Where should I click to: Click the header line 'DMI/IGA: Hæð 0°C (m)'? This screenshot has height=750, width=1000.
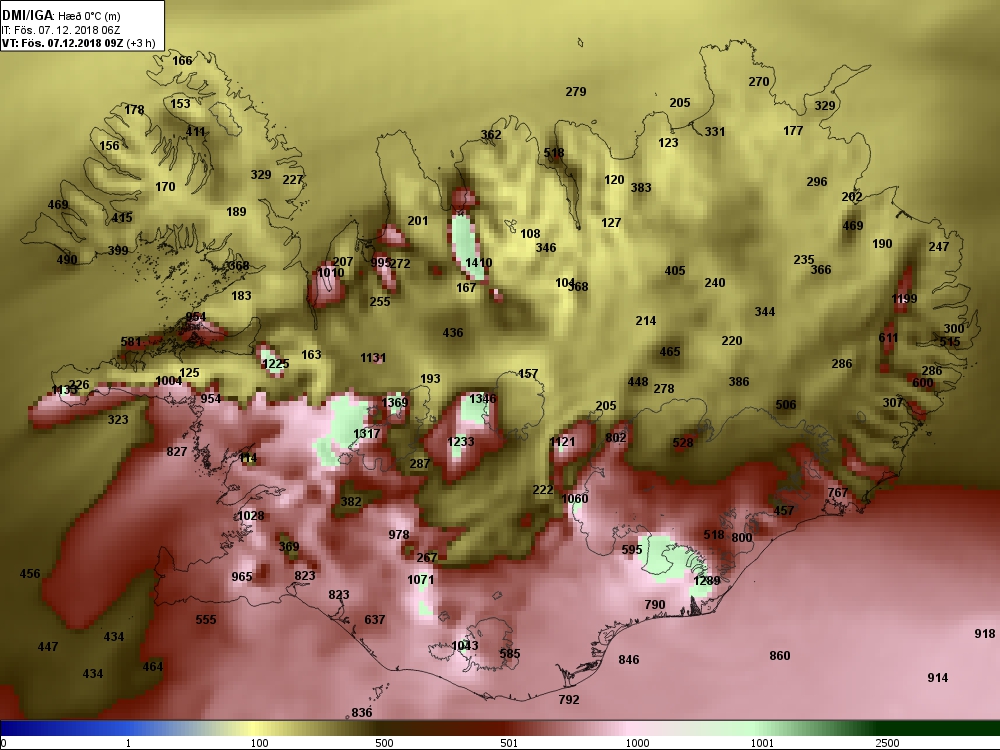click(x=61, y=16)
